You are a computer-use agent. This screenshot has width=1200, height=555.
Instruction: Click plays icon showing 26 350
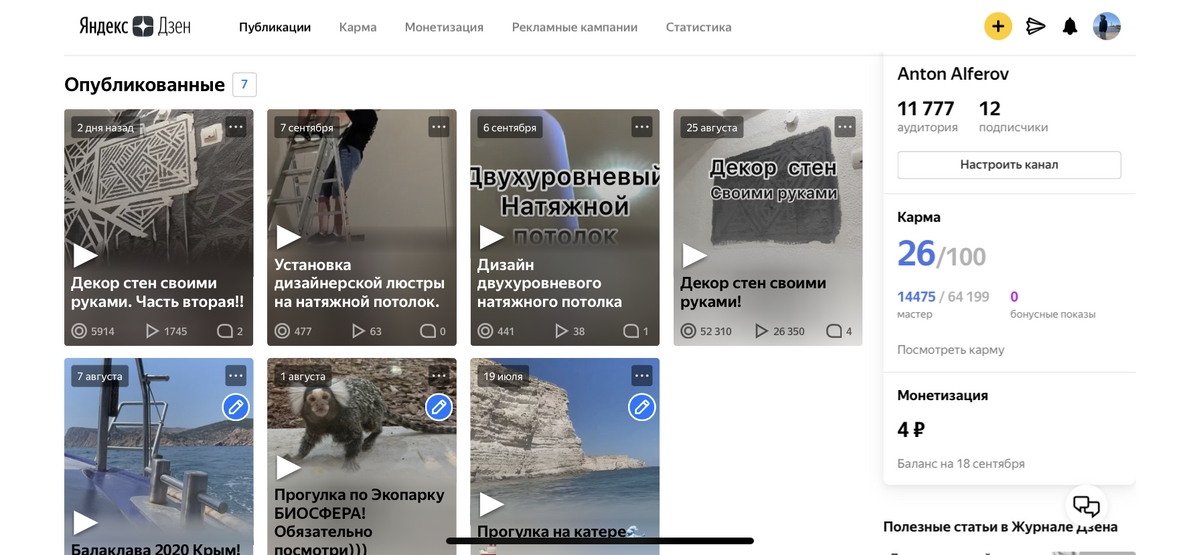pos(761,331)
